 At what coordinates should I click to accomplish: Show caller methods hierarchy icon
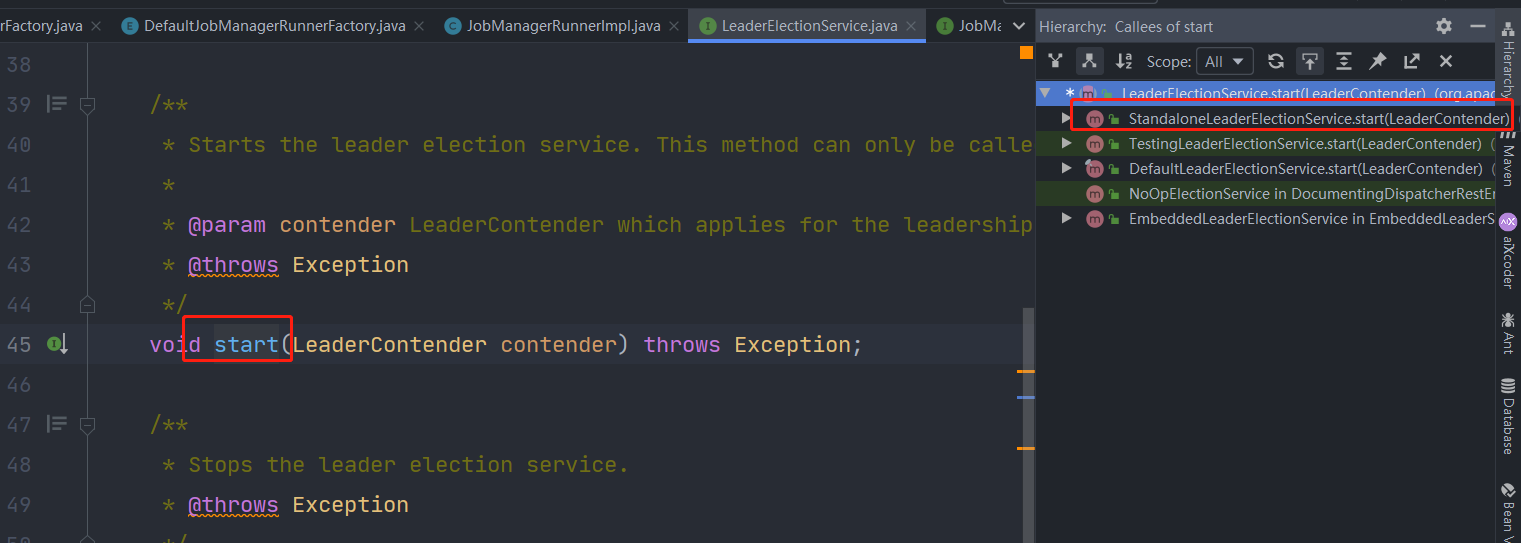tap(1055, 61)
